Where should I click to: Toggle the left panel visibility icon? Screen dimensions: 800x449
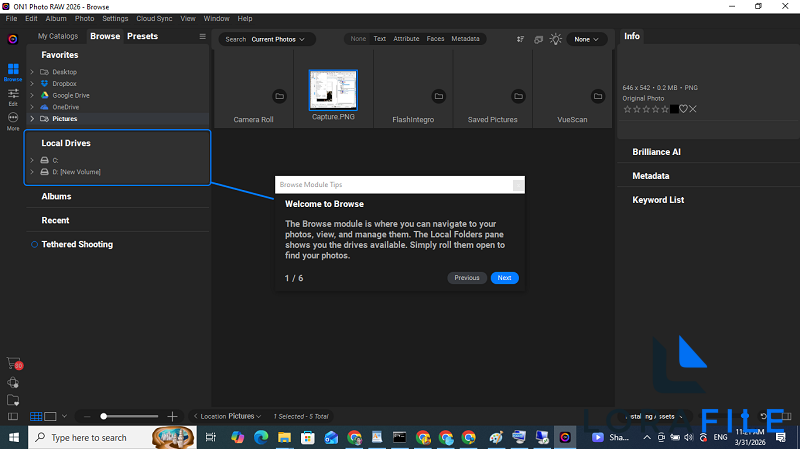(x=13, y=416)
